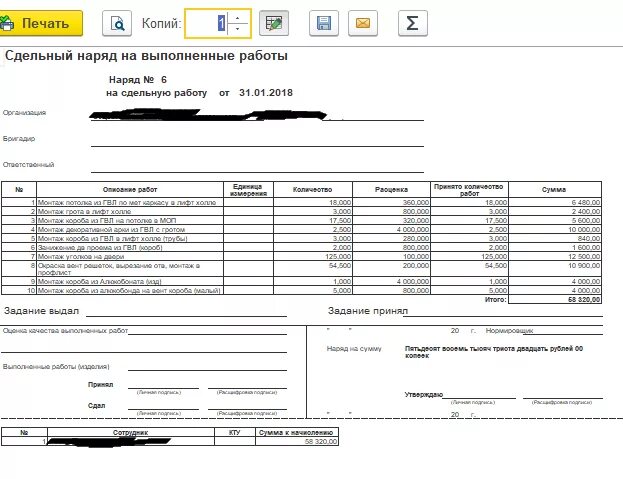This screenshot has width=623, height=479.
Task: Click the date 31.01.2018
Action: click(266, 93)
